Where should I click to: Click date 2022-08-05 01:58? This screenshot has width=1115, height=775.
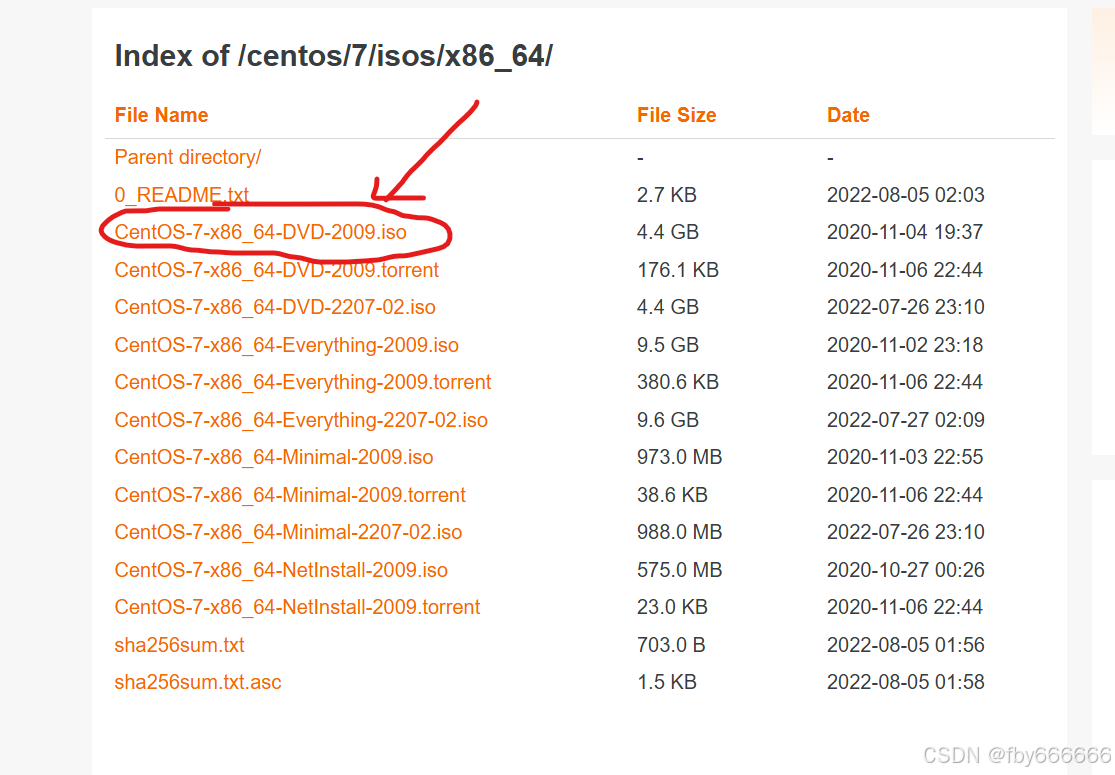click(x=906, y=682)
